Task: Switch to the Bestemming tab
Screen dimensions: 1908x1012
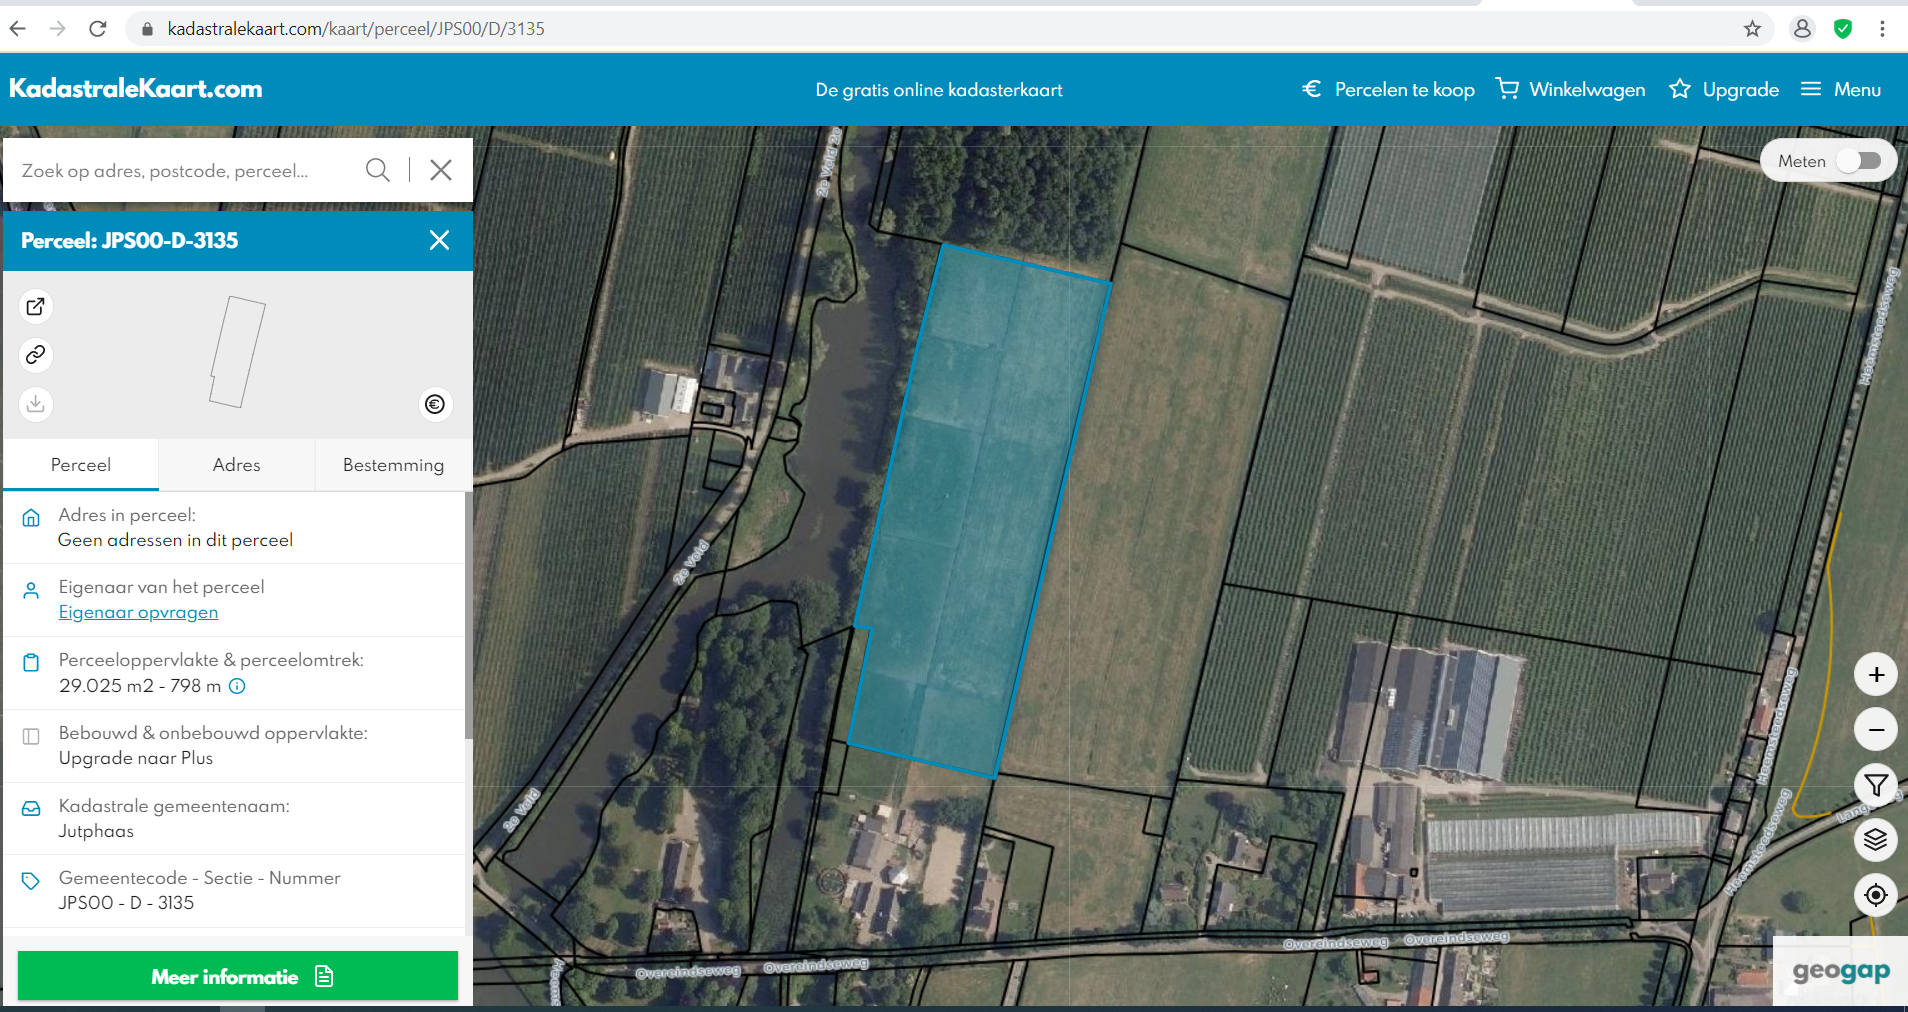Action: [393, 465]
